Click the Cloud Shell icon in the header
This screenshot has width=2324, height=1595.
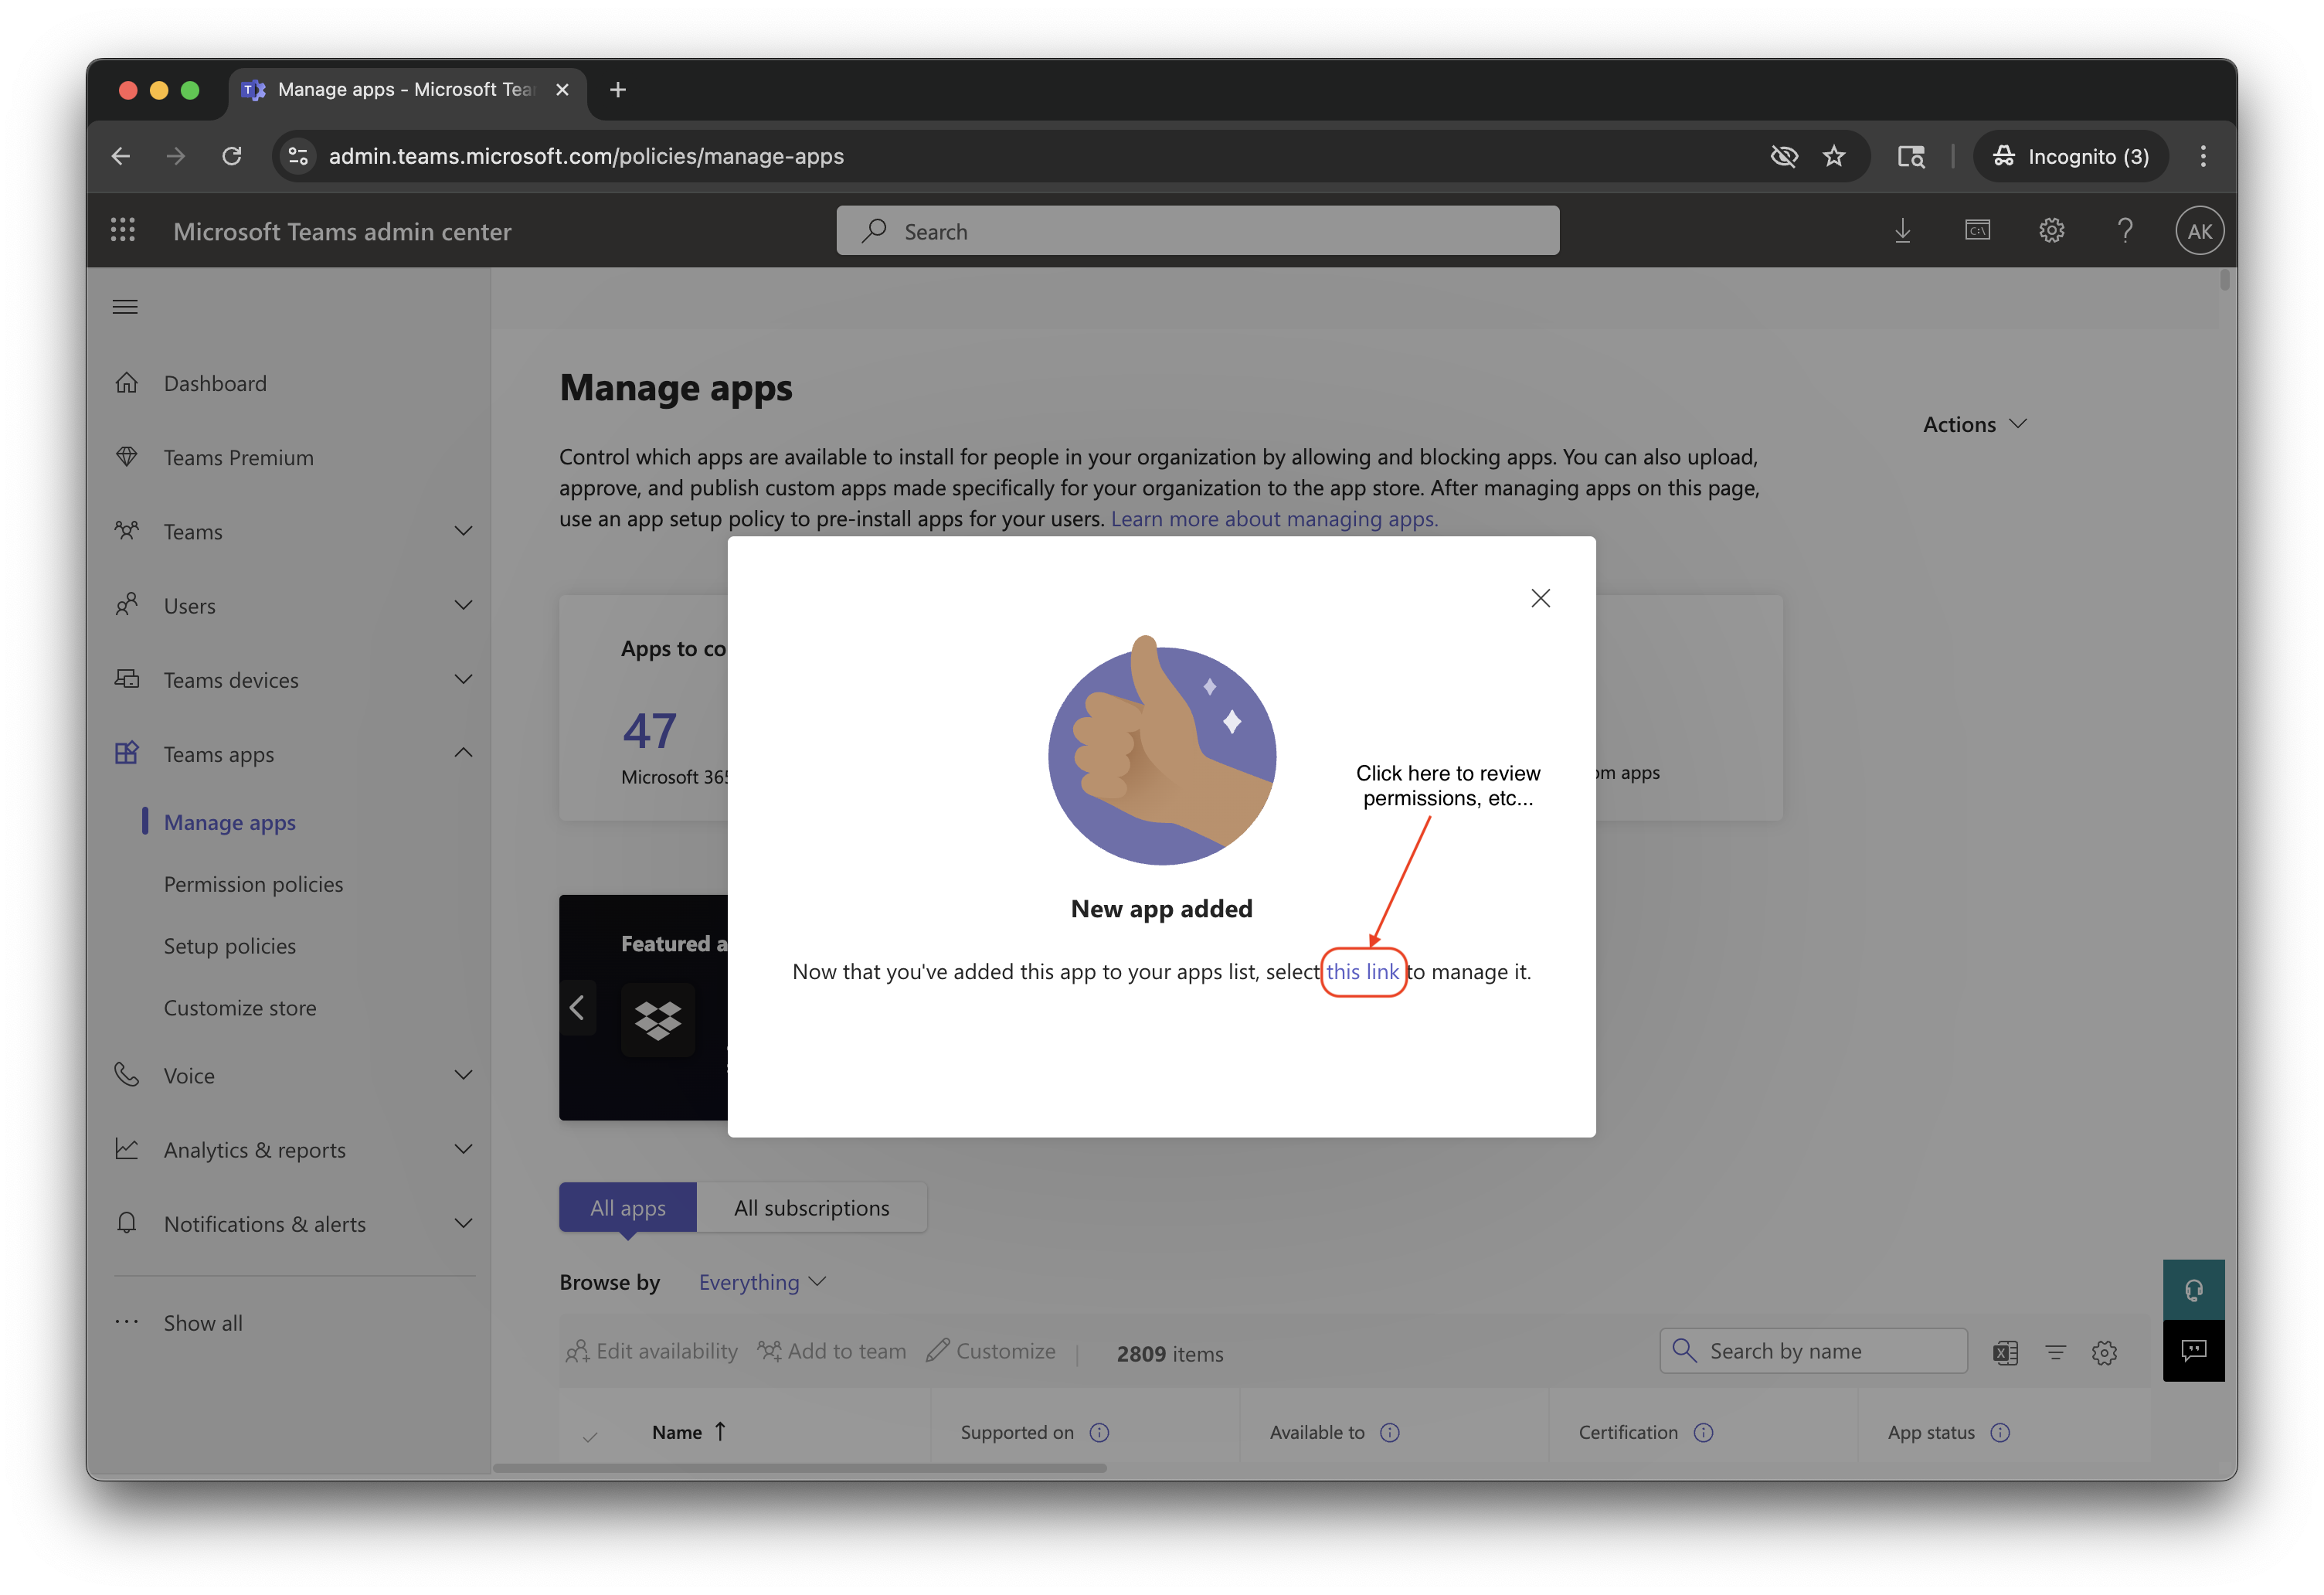tap(1977, 231)
